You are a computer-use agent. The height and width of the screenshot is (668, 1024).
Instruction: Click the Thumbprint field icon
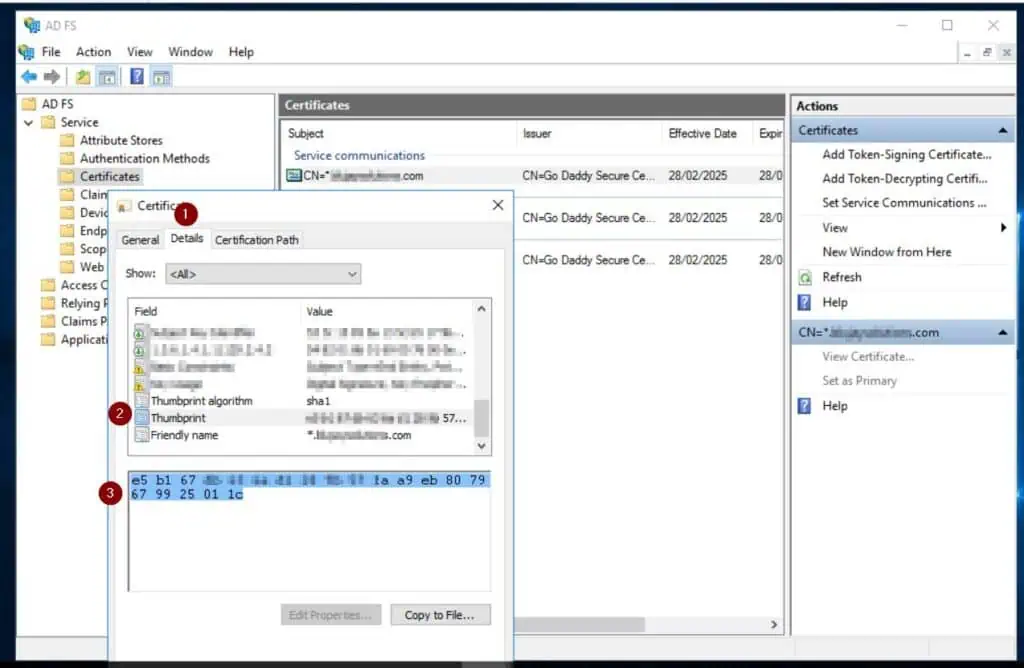(141, 418)
